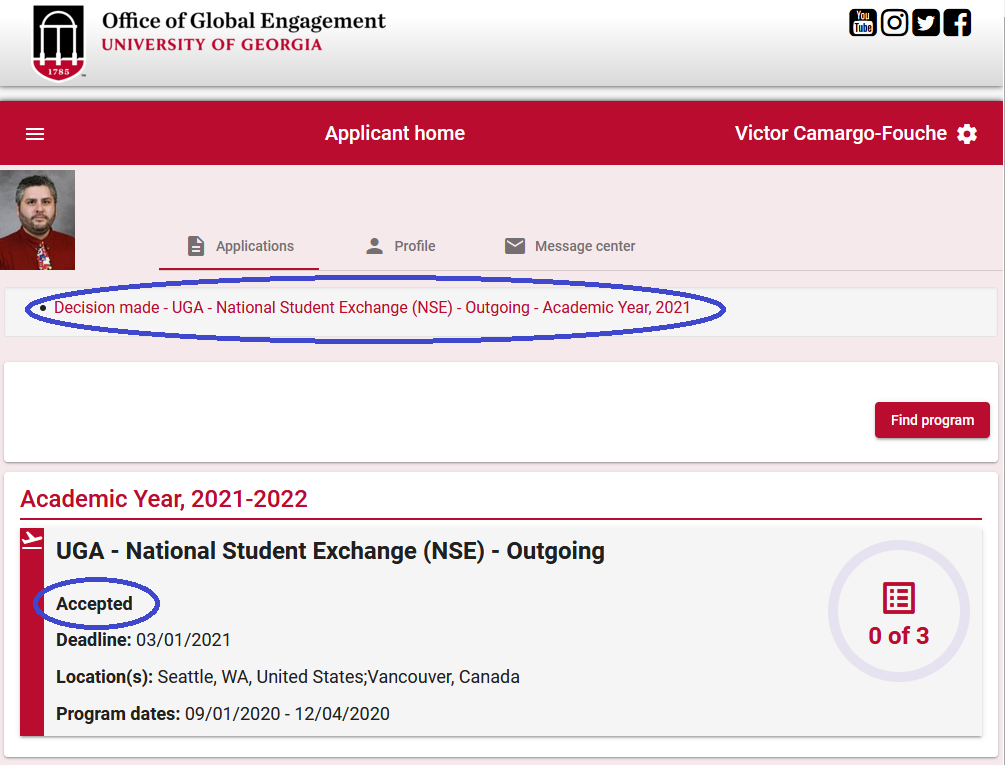Click the Office of Global Engagement title
Screen dimensions: 1005x765
[x=244, y=21]
